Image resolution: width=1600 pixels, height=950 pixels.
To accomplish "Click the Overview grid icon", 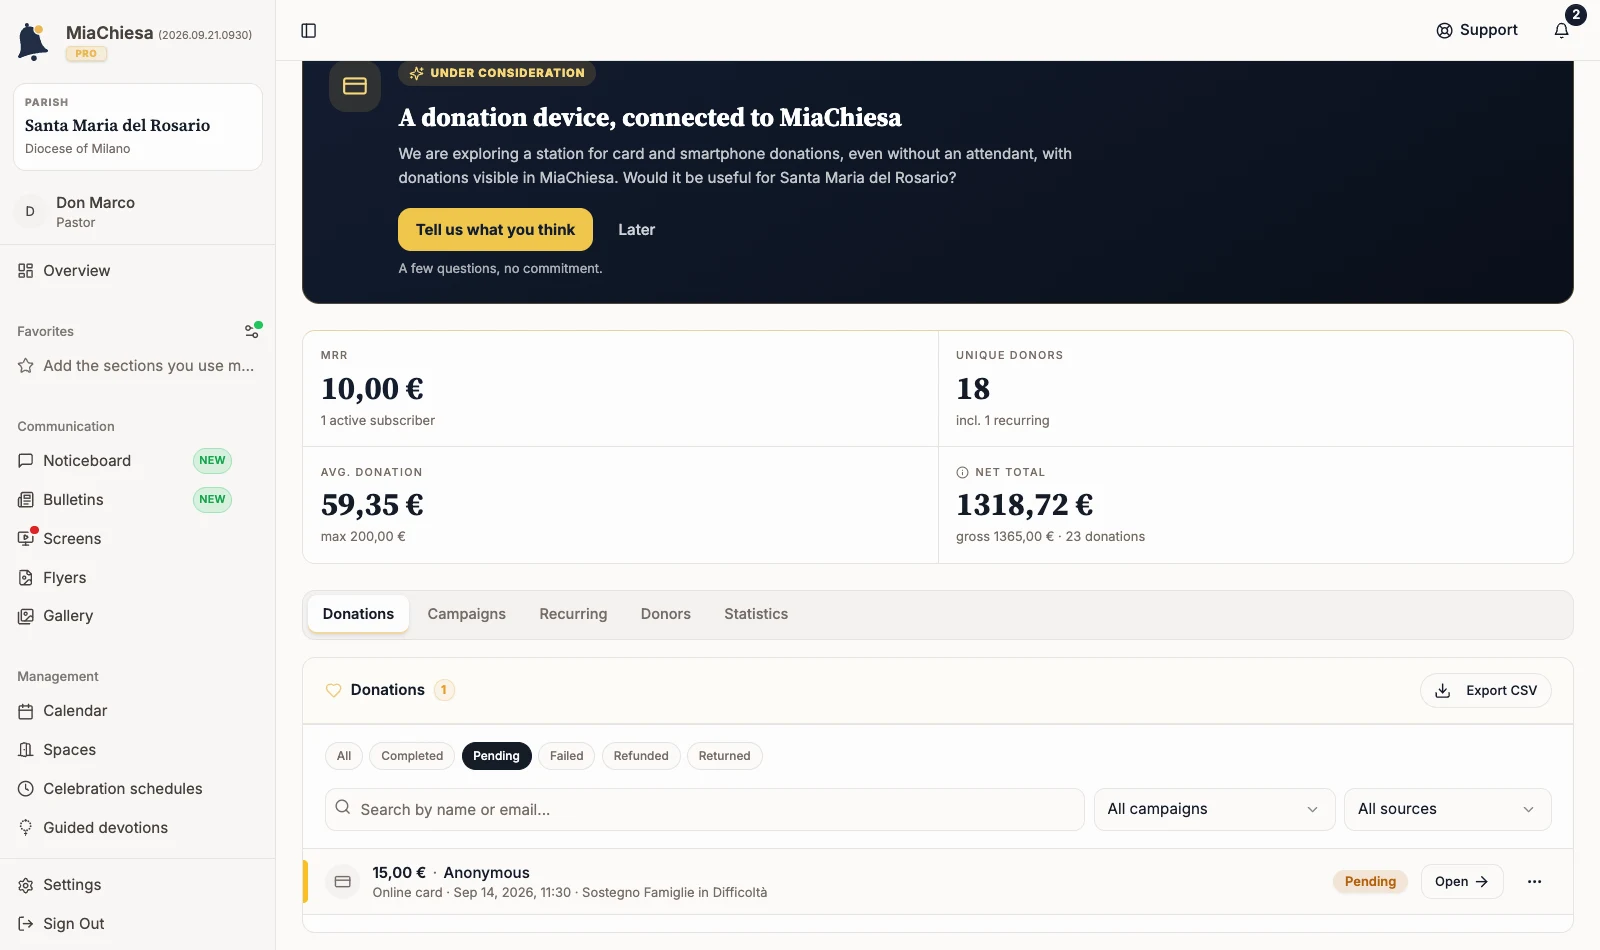I will click(x=26, y=271).
